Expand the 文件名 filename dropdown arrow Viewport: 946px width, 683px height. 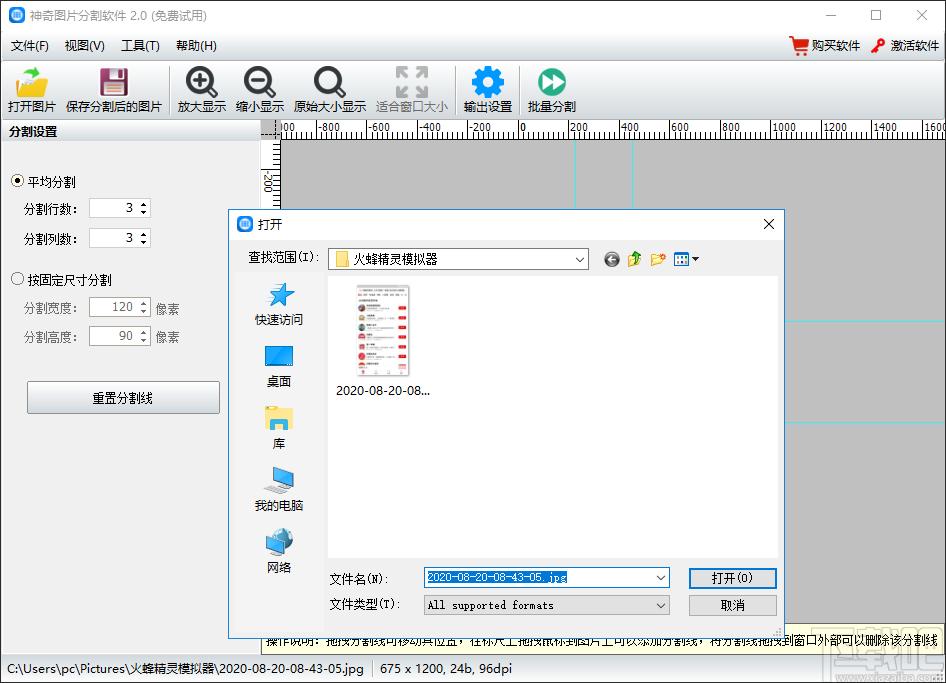click(661, 577)
